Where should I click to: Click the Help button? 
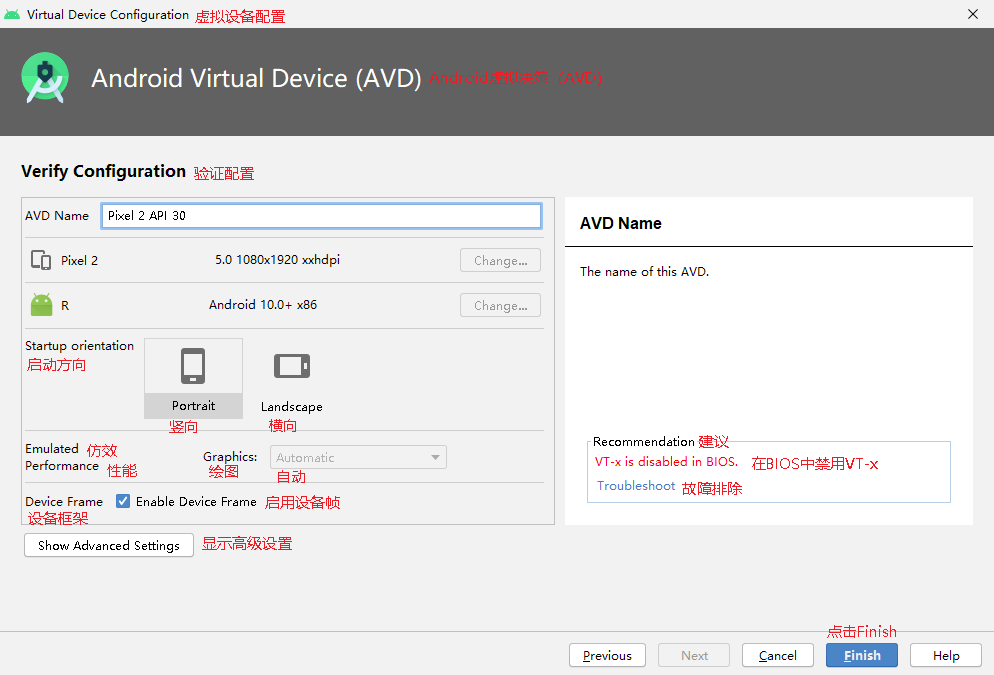pyautogui.click(x=946, y=655)
